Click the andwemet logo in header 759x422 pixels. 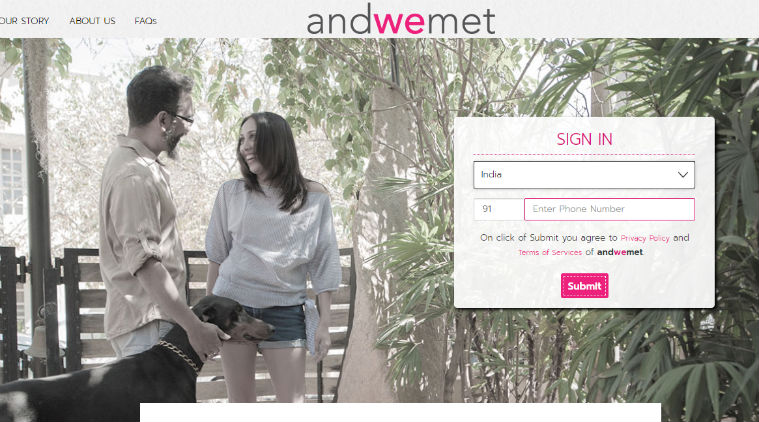click(x=401, y=20)
